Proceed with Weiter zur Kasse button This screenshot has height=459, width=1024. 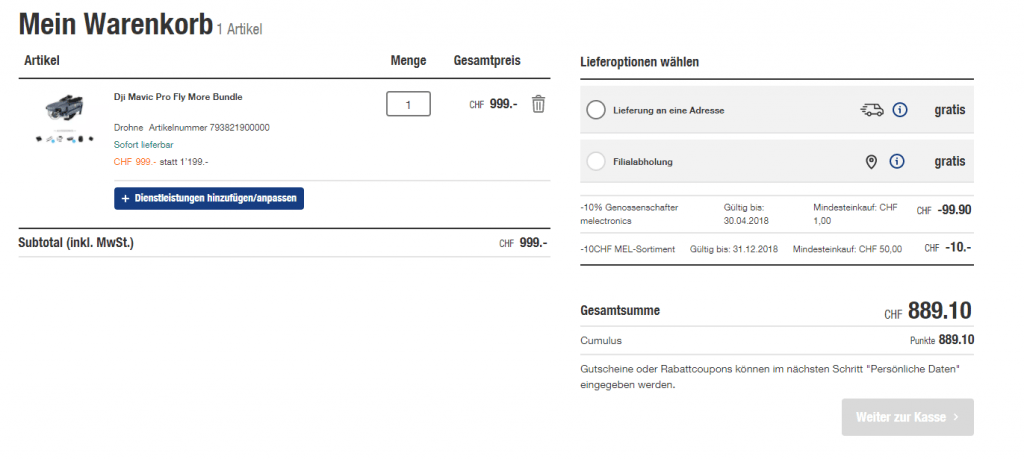coord(907,417)
